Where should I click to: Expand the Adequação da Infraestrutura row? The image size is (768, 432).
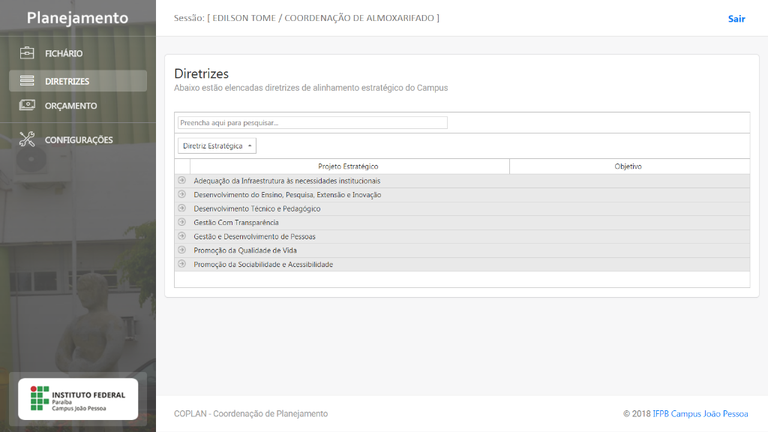182,180
